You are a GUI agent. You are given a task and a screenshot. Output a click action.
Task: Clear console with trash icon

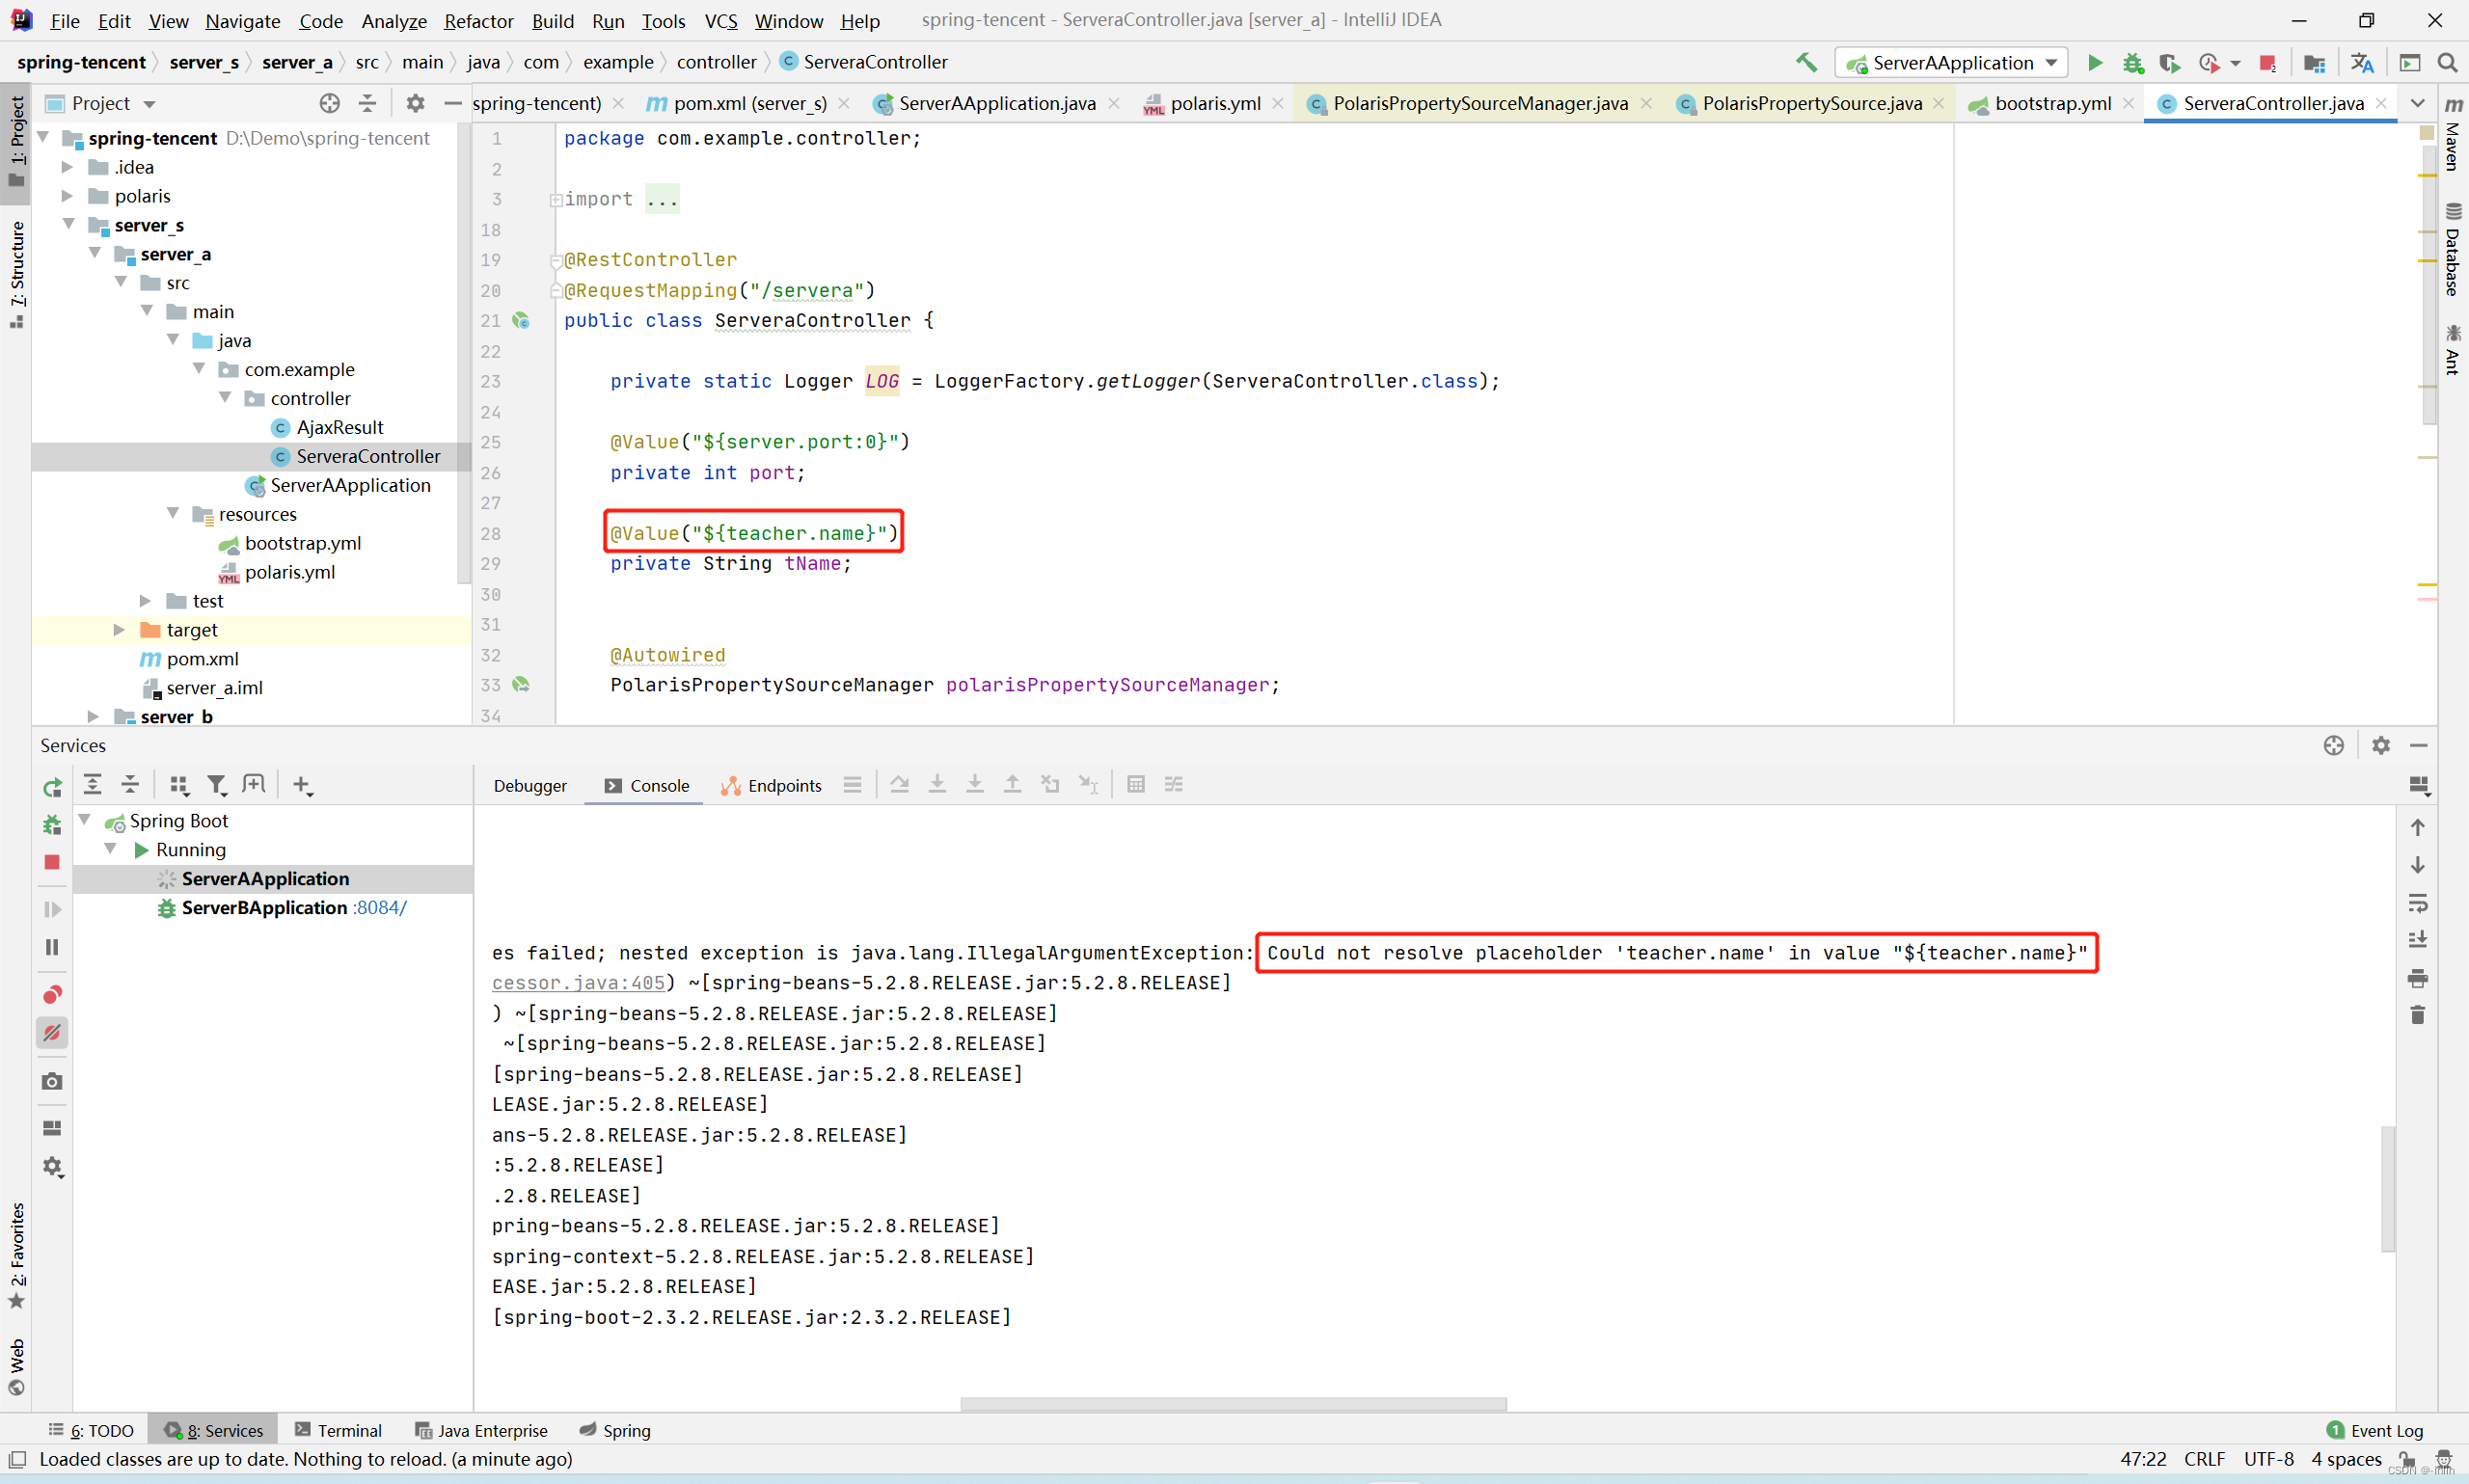coord(2417,1015)
